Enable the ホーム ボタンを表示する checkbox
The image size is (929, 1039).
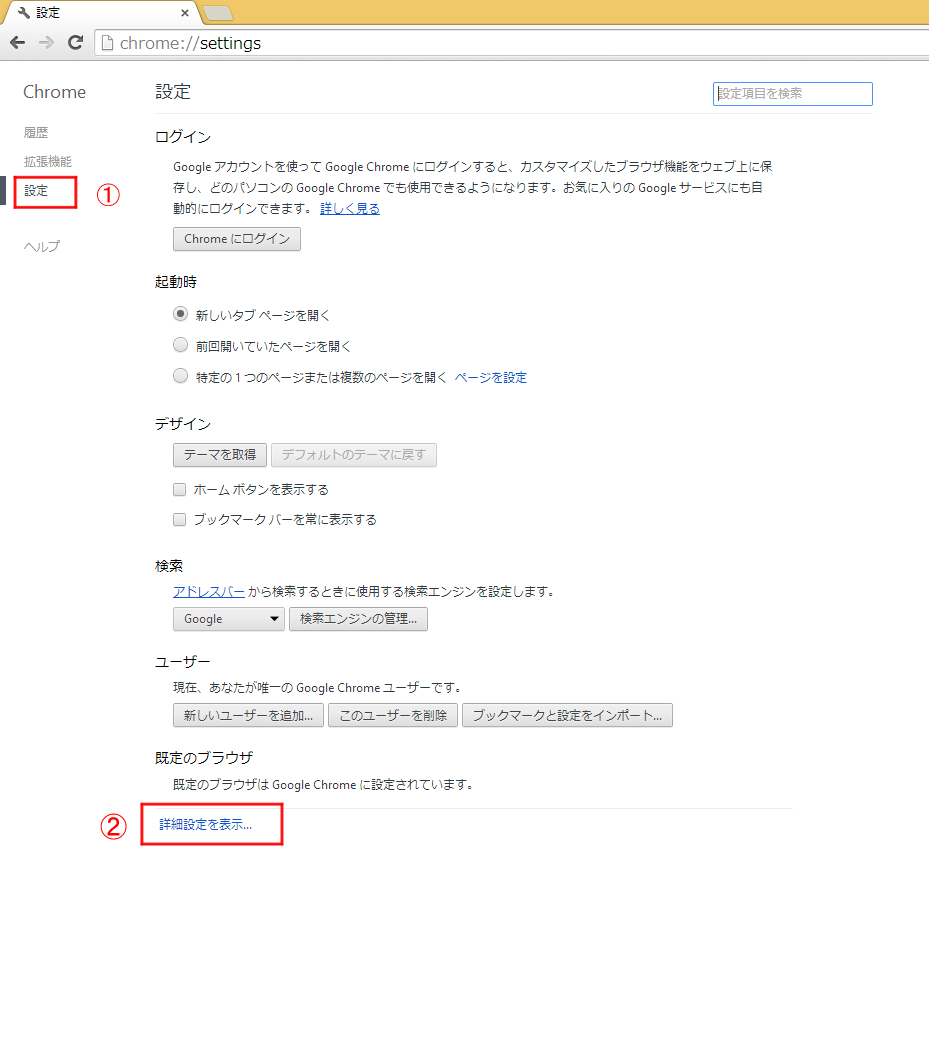[179, 490]
